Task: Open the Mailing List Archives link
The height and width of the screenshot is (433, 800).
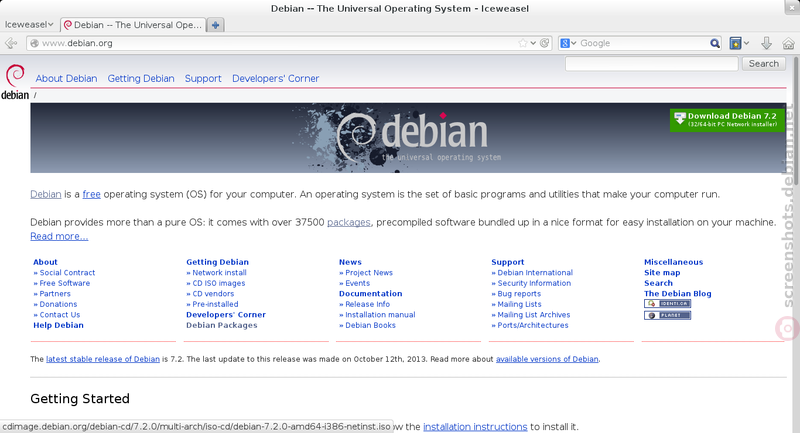Action: click(x=534, y=315)
